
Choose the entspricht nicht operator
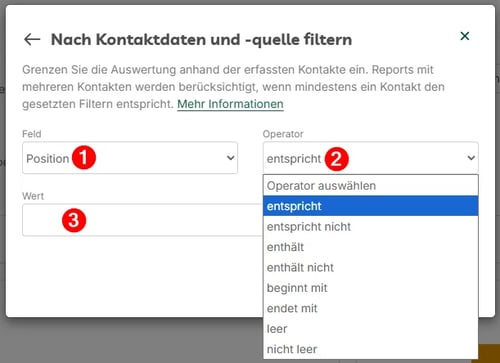pyautogui.click(x=371, y=227)
